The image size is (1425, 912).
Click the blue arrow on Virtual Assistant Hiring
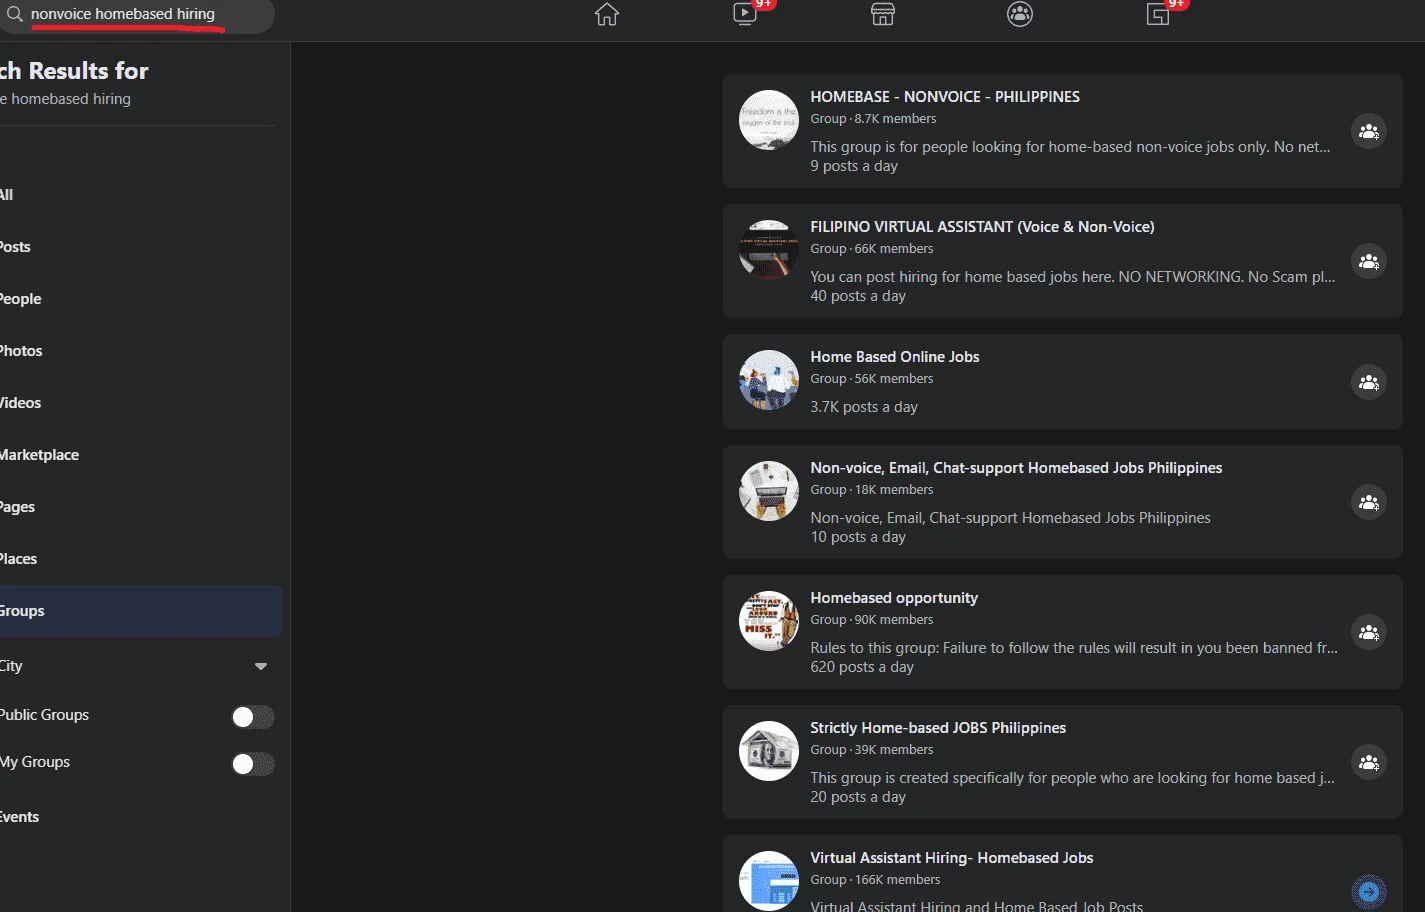point(1369,892)
